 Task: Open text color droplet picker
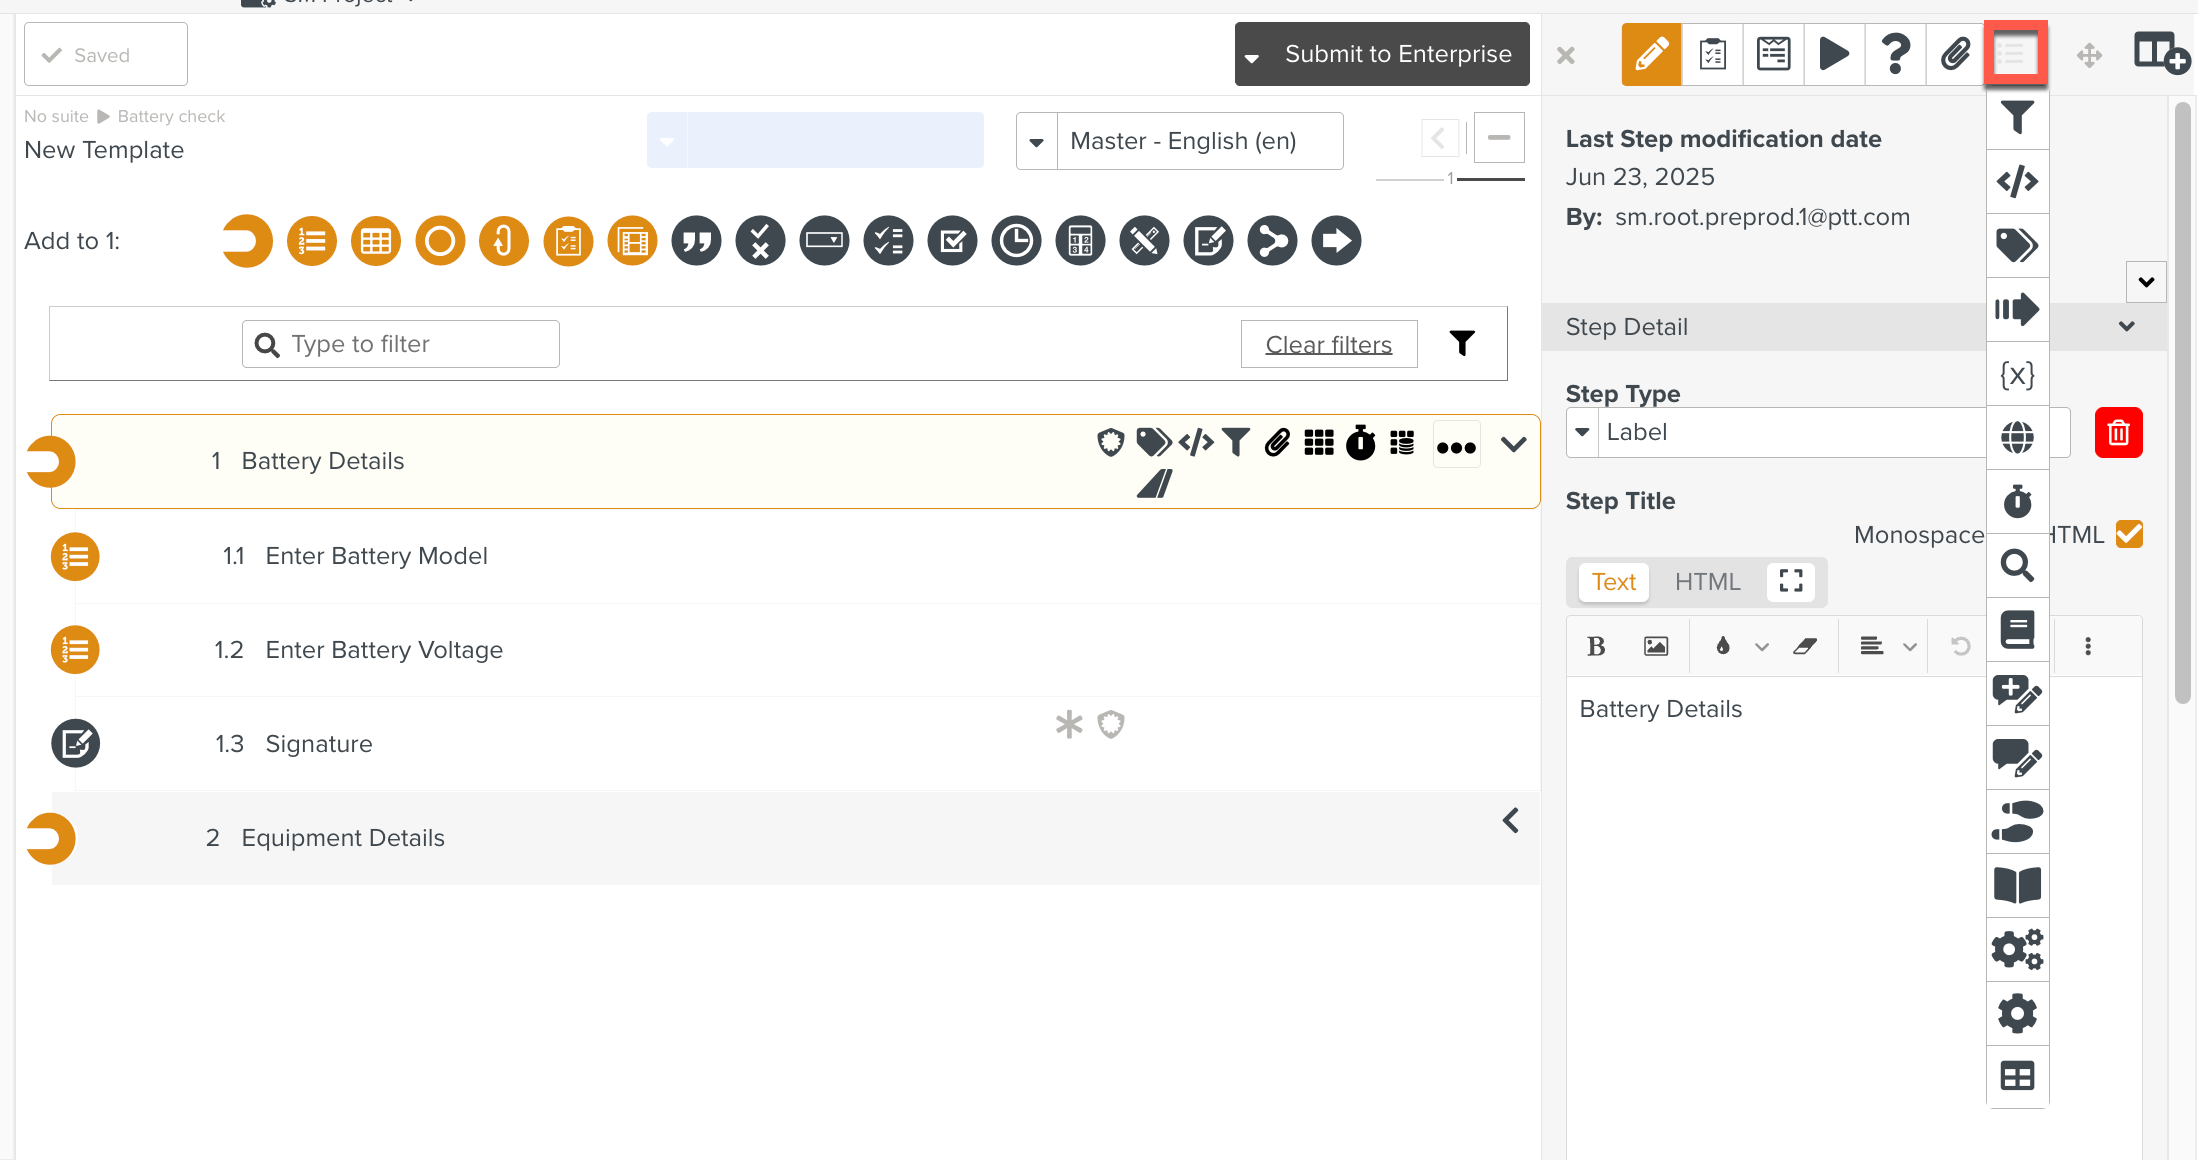pos(1722,646)
